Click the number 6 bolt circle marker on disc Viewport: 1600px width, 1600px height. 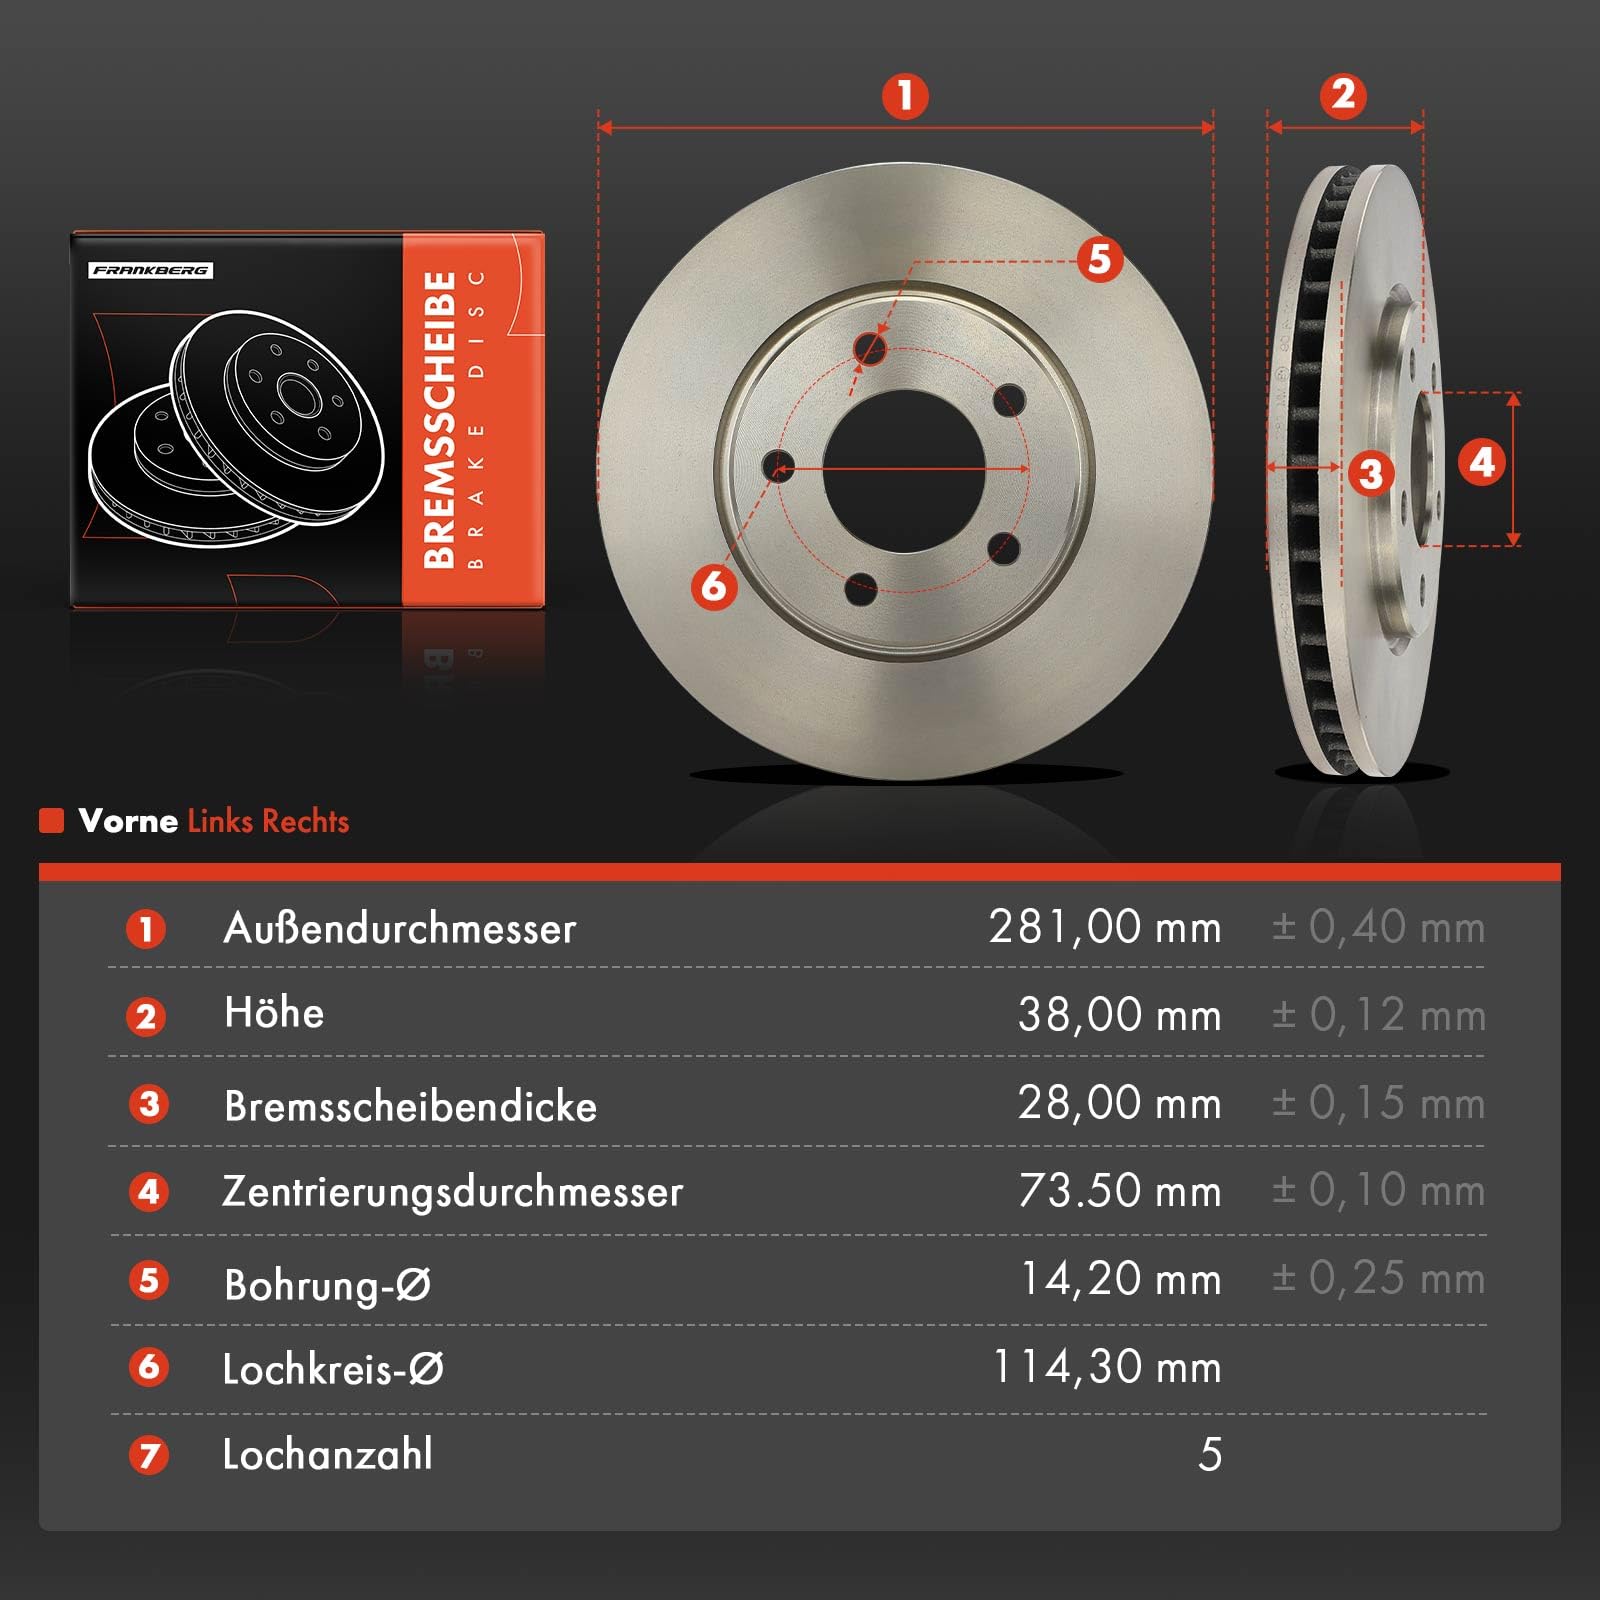point(714,585)
